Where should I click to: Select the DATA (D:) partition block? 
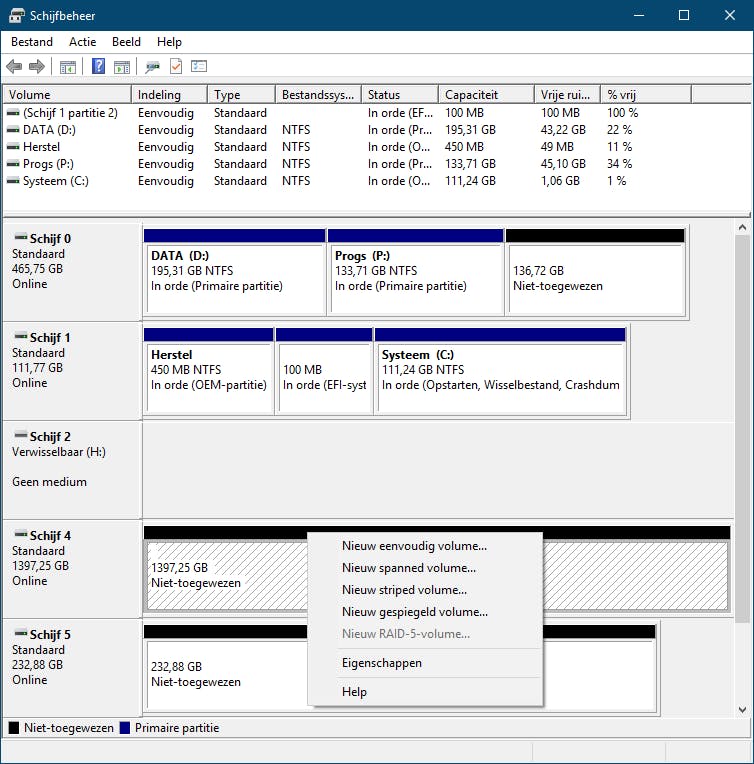point(234,275)
